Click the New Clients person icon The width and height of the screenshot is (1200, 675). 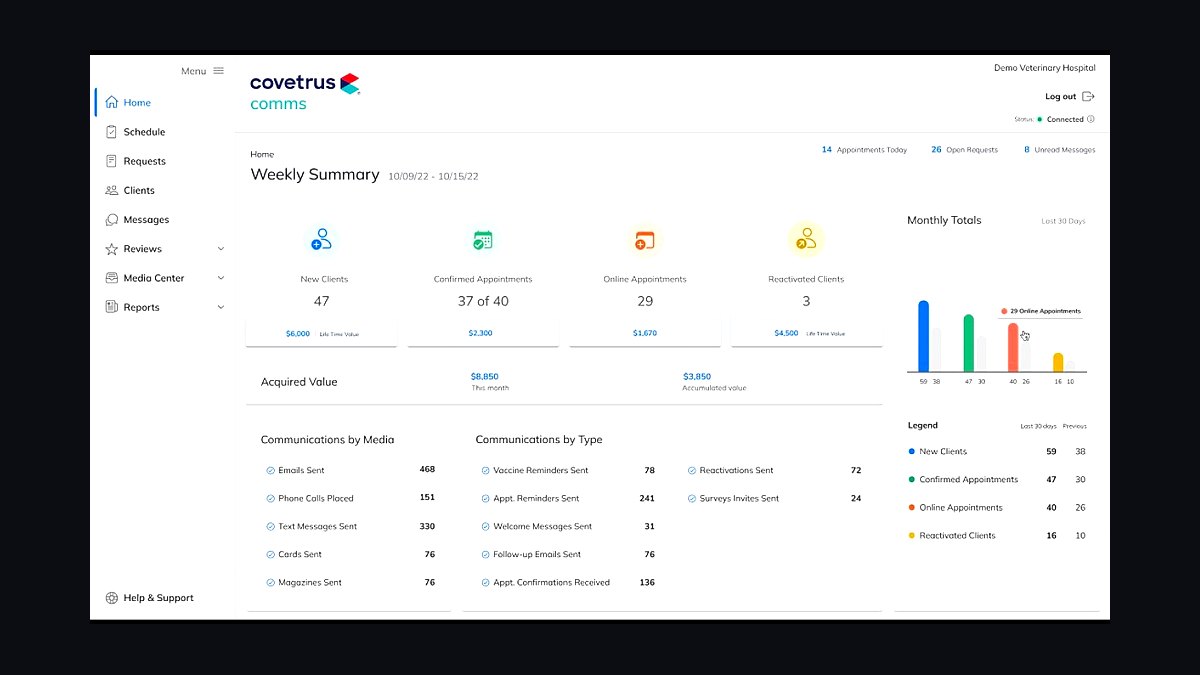[321, 240]
